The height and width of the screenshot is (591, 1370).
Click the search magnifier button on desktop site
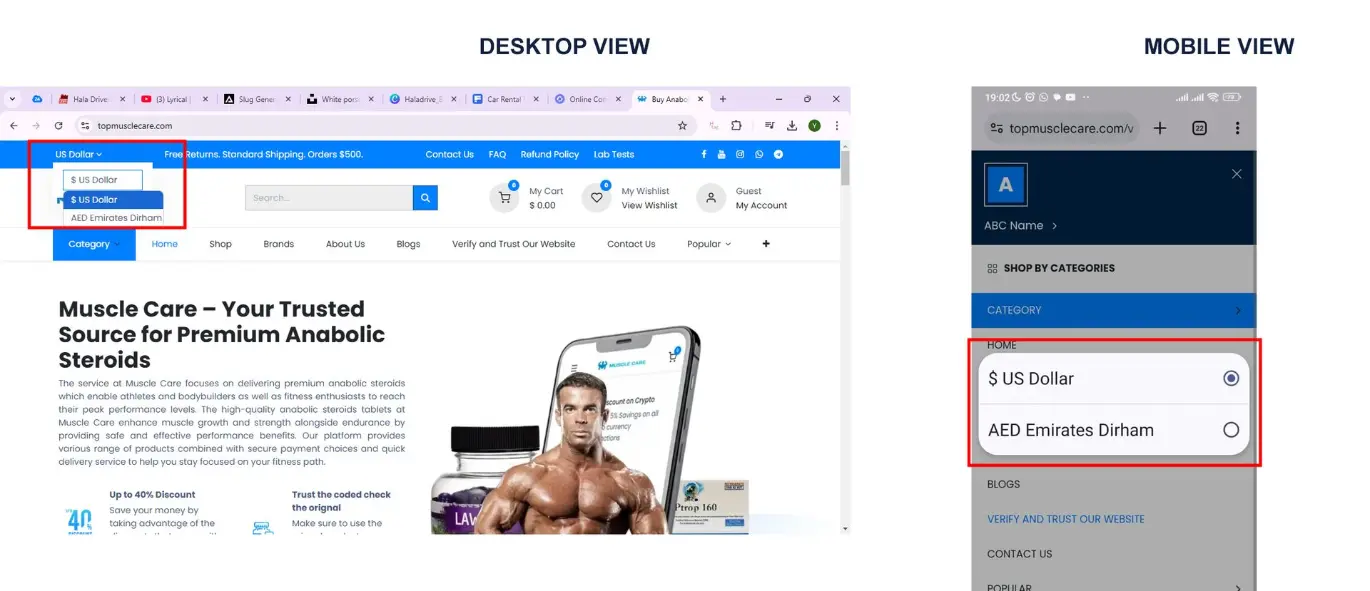point(426,198)
